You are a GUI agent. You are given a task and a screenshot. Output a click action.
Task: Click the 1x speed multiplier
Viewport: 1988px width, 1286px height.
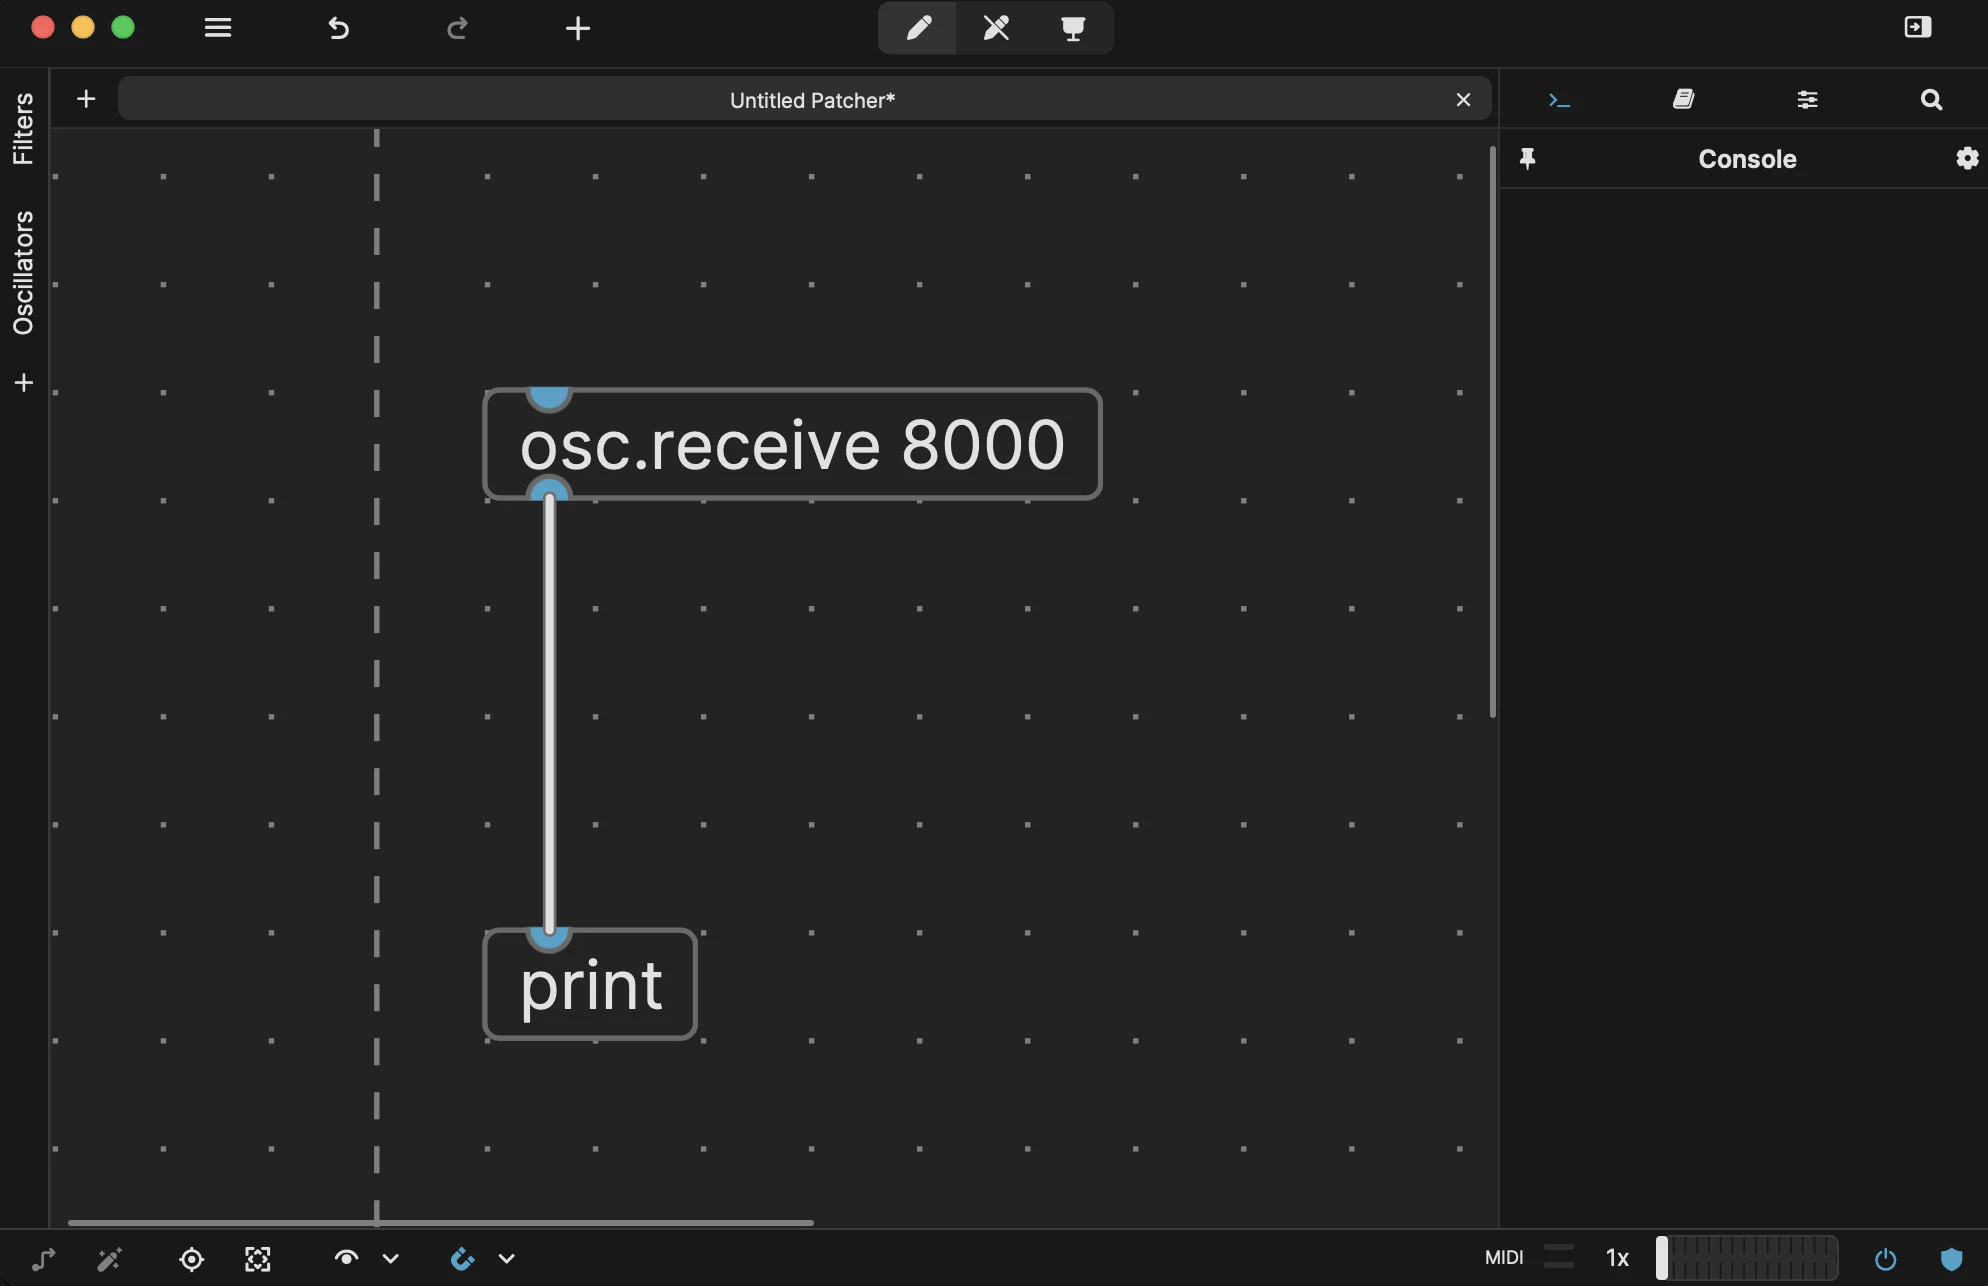(x=1617, y=1258)
